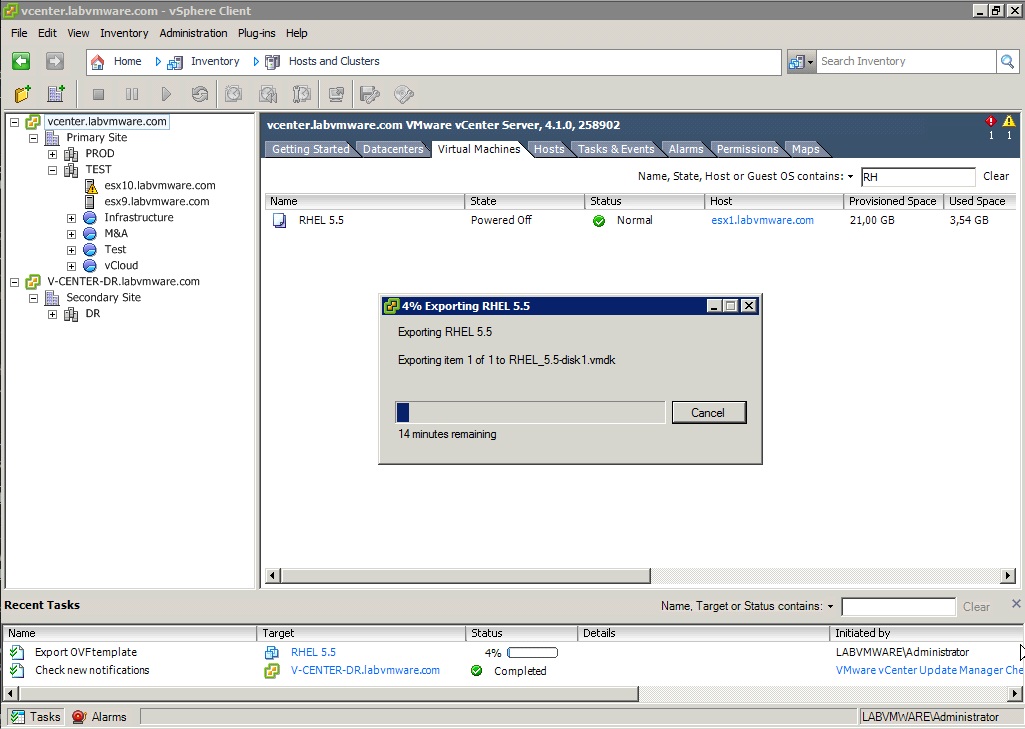Open the VM filter criteria dropdown arrow
Viewport: 1025px width, 729px height.
[850, 177]
